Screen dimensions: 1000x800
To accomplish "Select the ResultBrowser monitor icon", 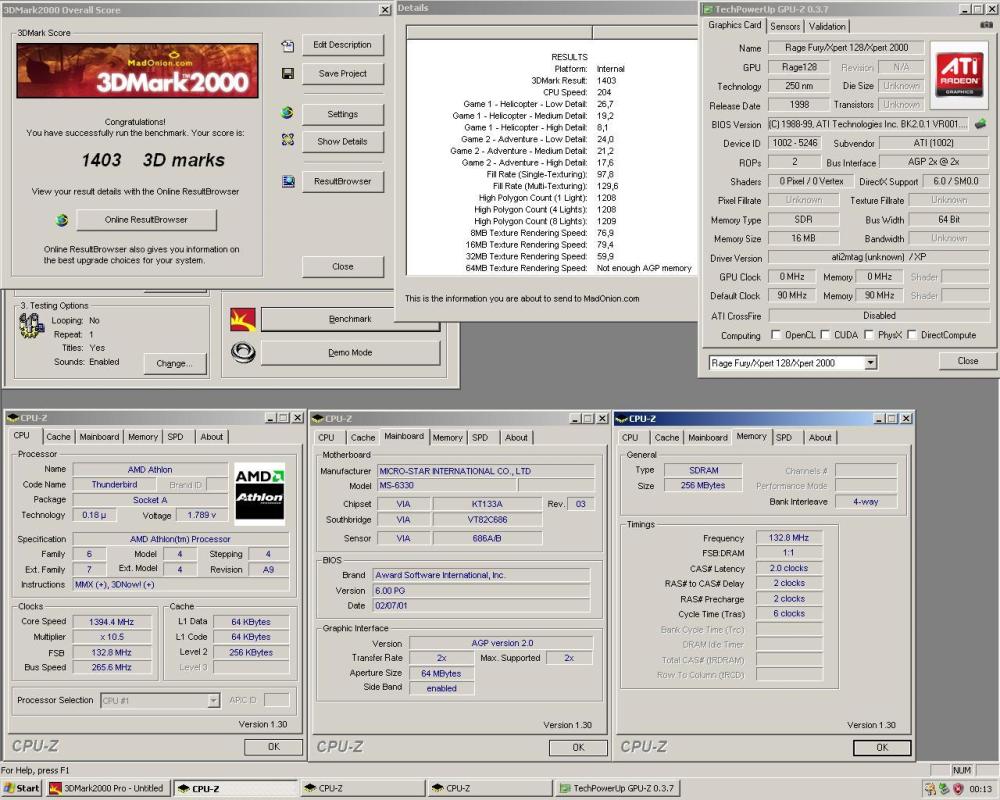I will pos(288,181).
